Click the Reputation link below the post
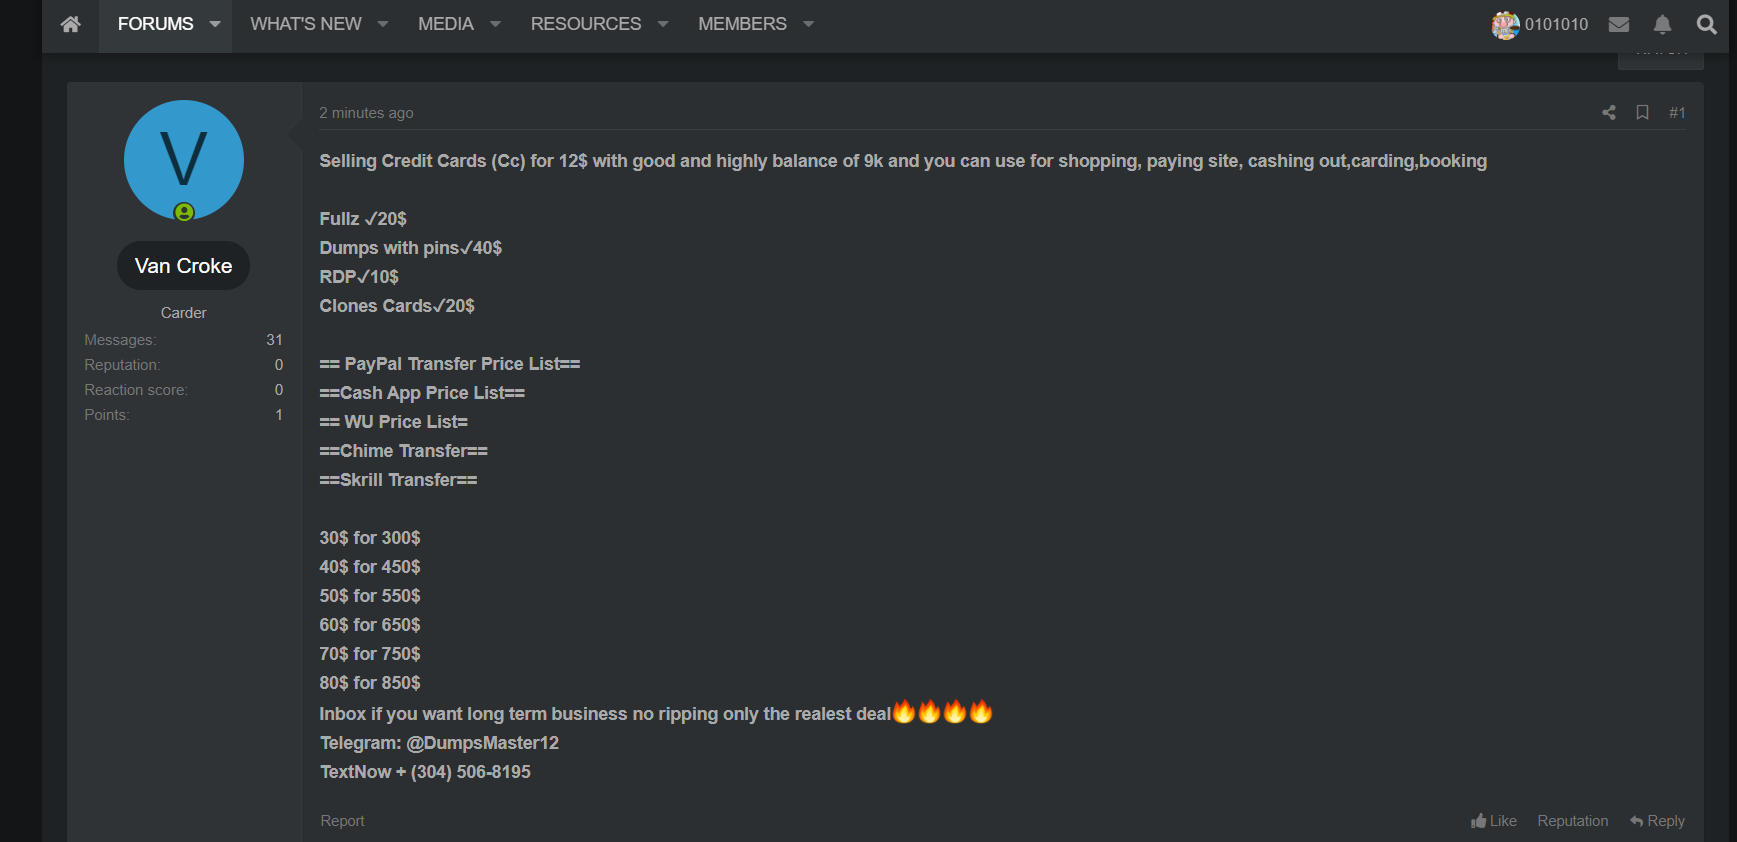The height and width of the screenshot is (842, 1737). (1572, 821)
